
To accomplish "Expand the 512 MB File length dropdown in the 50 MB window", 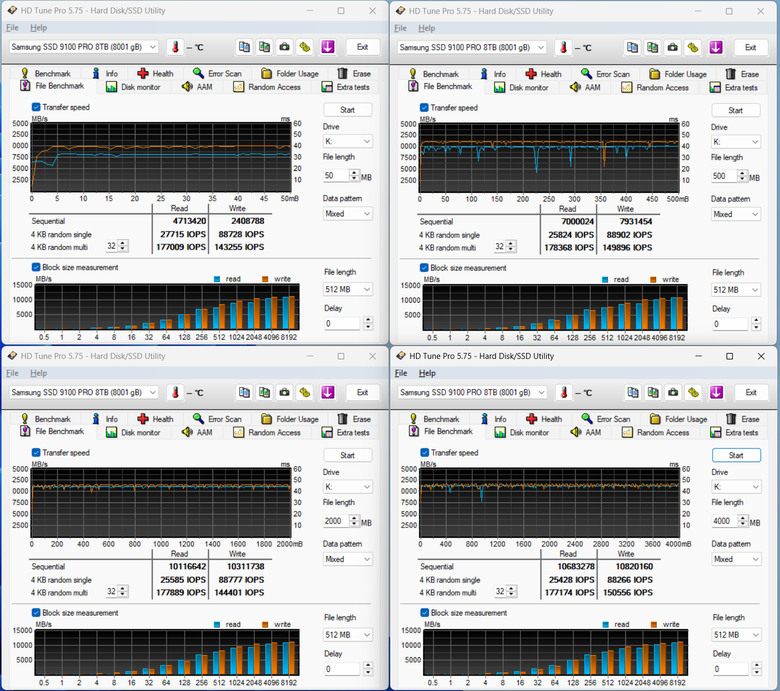I will click(347, 289).
